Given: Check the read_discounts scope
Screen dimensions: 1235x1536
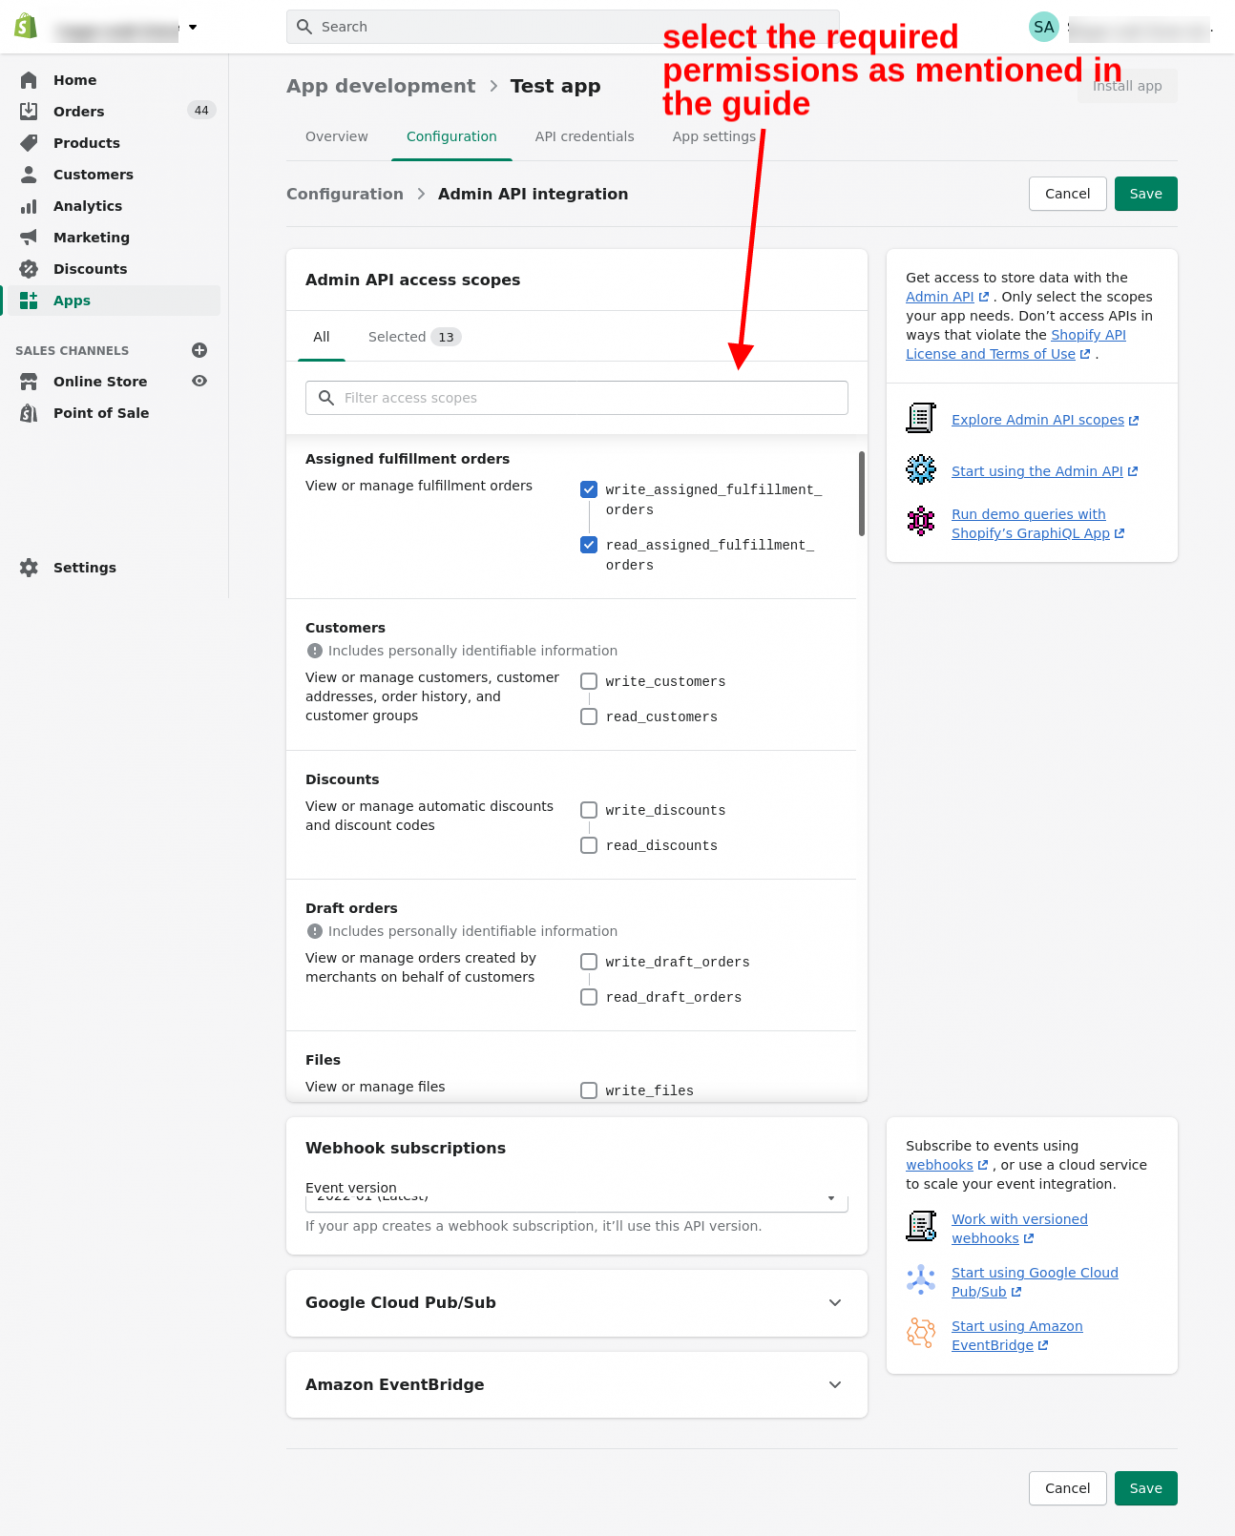Looking at the screenshot, I should click(589, 846).
